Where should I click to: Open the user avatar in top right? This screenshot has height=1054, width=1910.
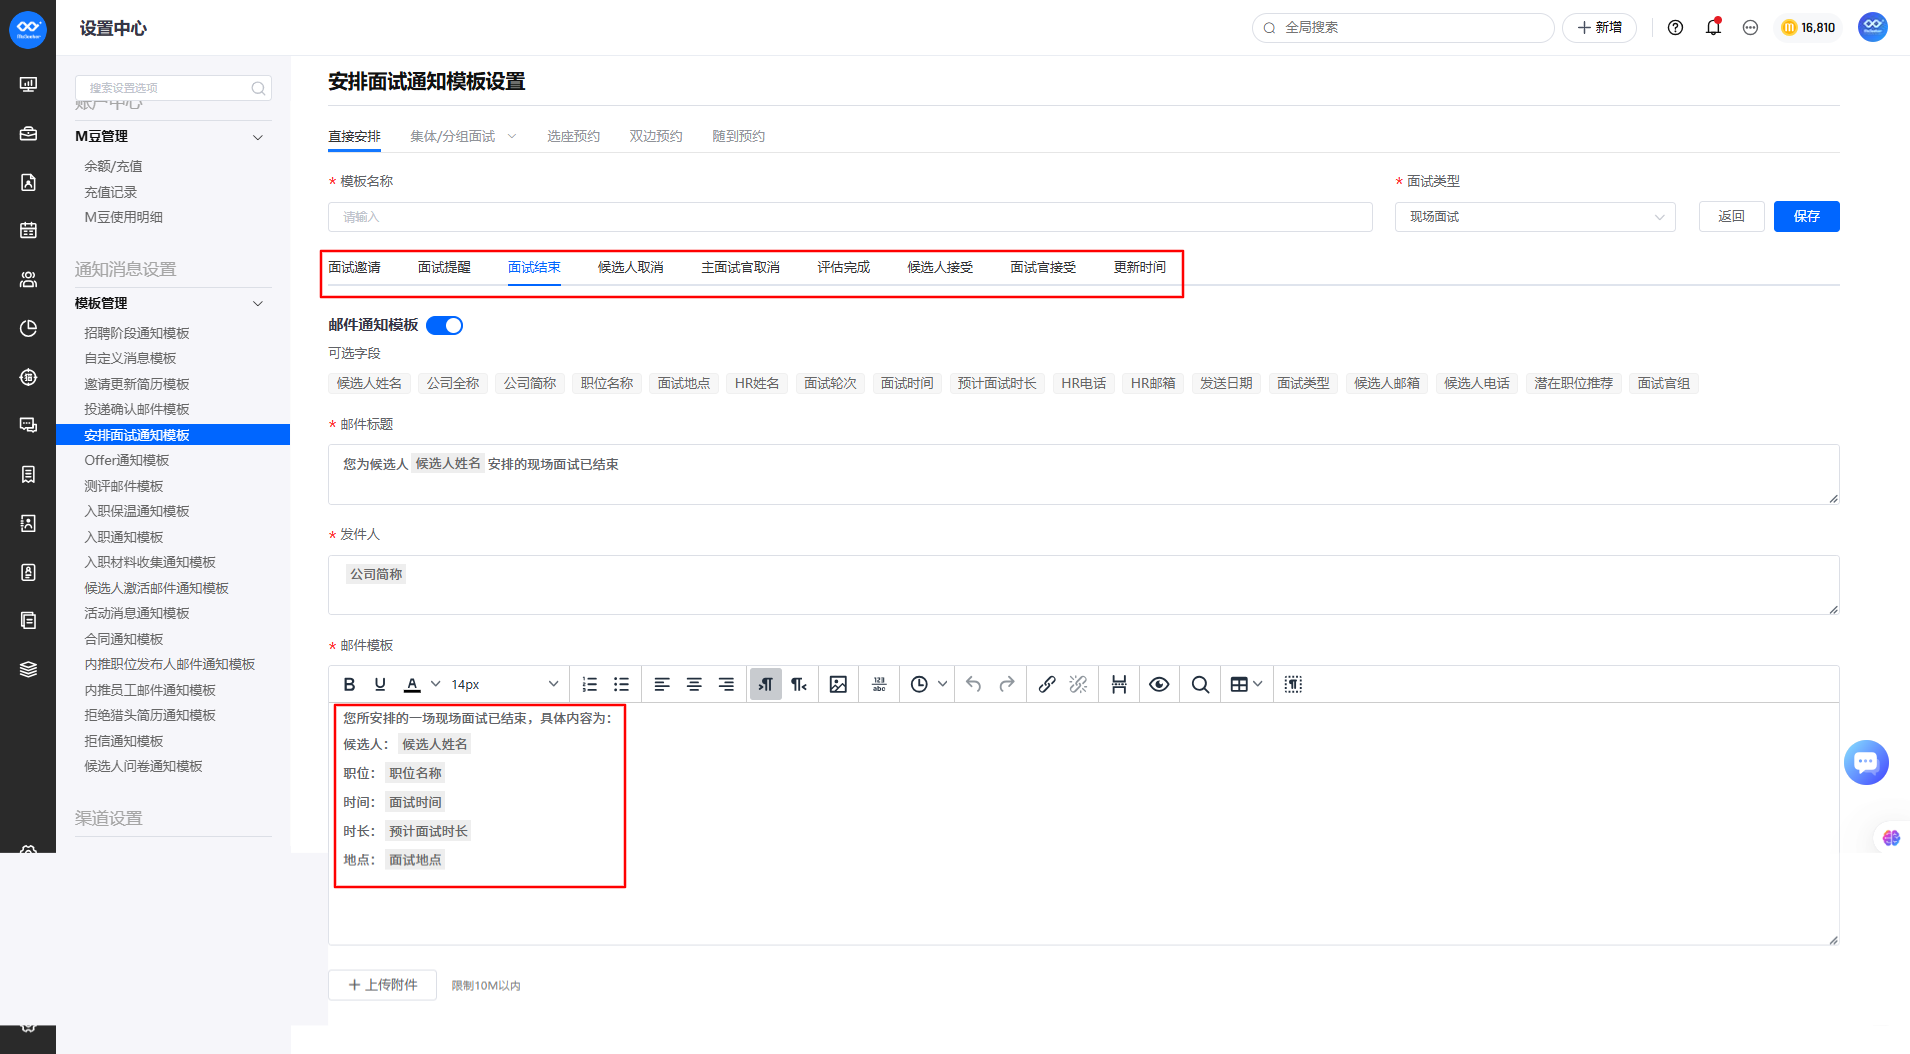pos(1872,27)
